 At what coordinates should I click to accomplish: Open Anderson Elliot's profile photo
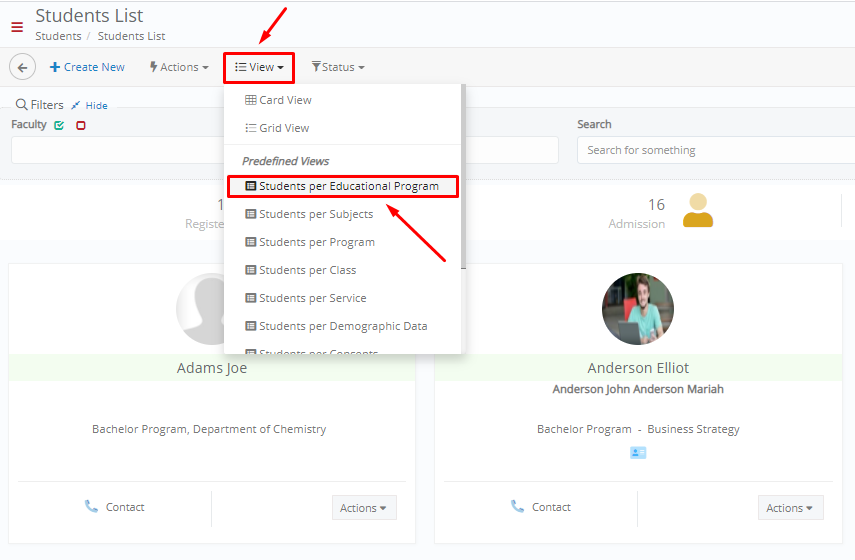tap(638, 309)
